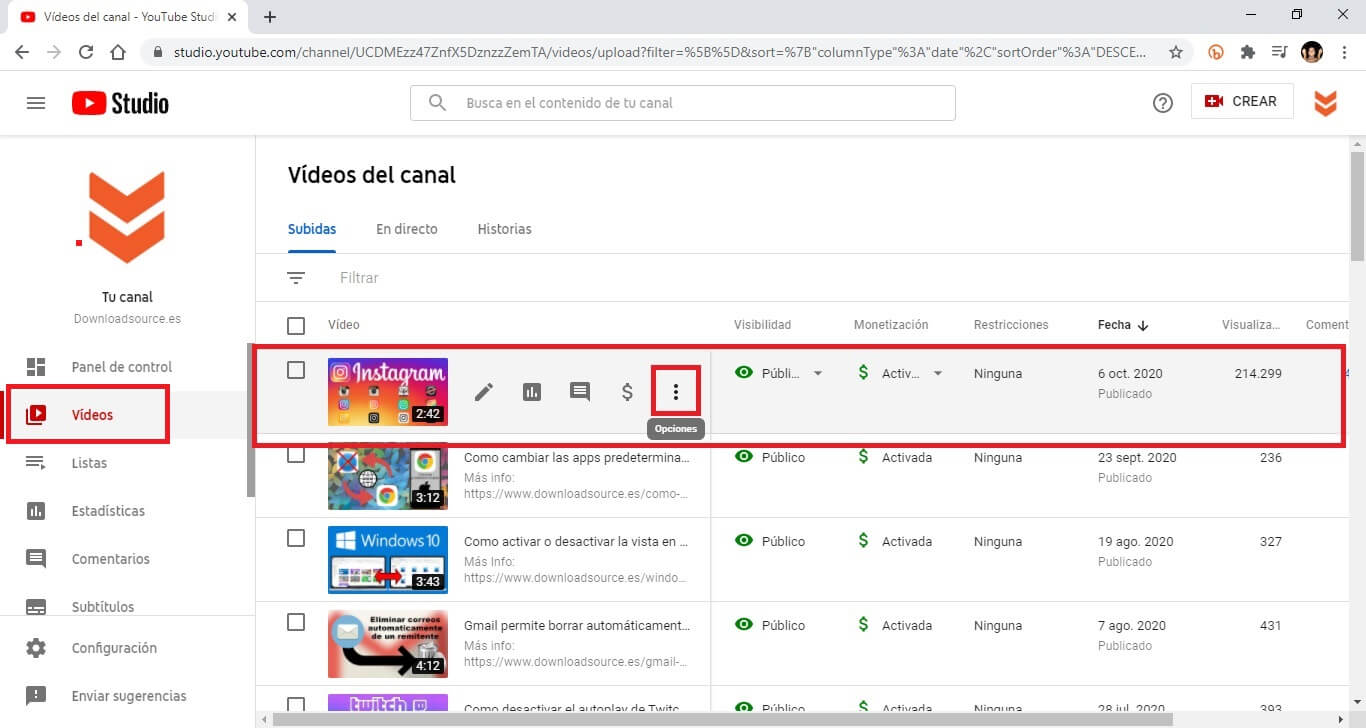The image size is (1366, 728).
Task: Click the page vertical scrollbar
Action: pyautogui.click(x=1357, y=205)
